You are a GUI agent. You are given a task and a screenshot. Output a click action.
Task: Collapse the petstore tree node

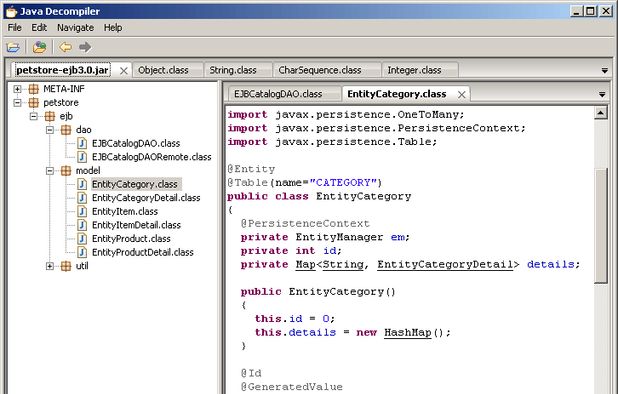[17, 103]
